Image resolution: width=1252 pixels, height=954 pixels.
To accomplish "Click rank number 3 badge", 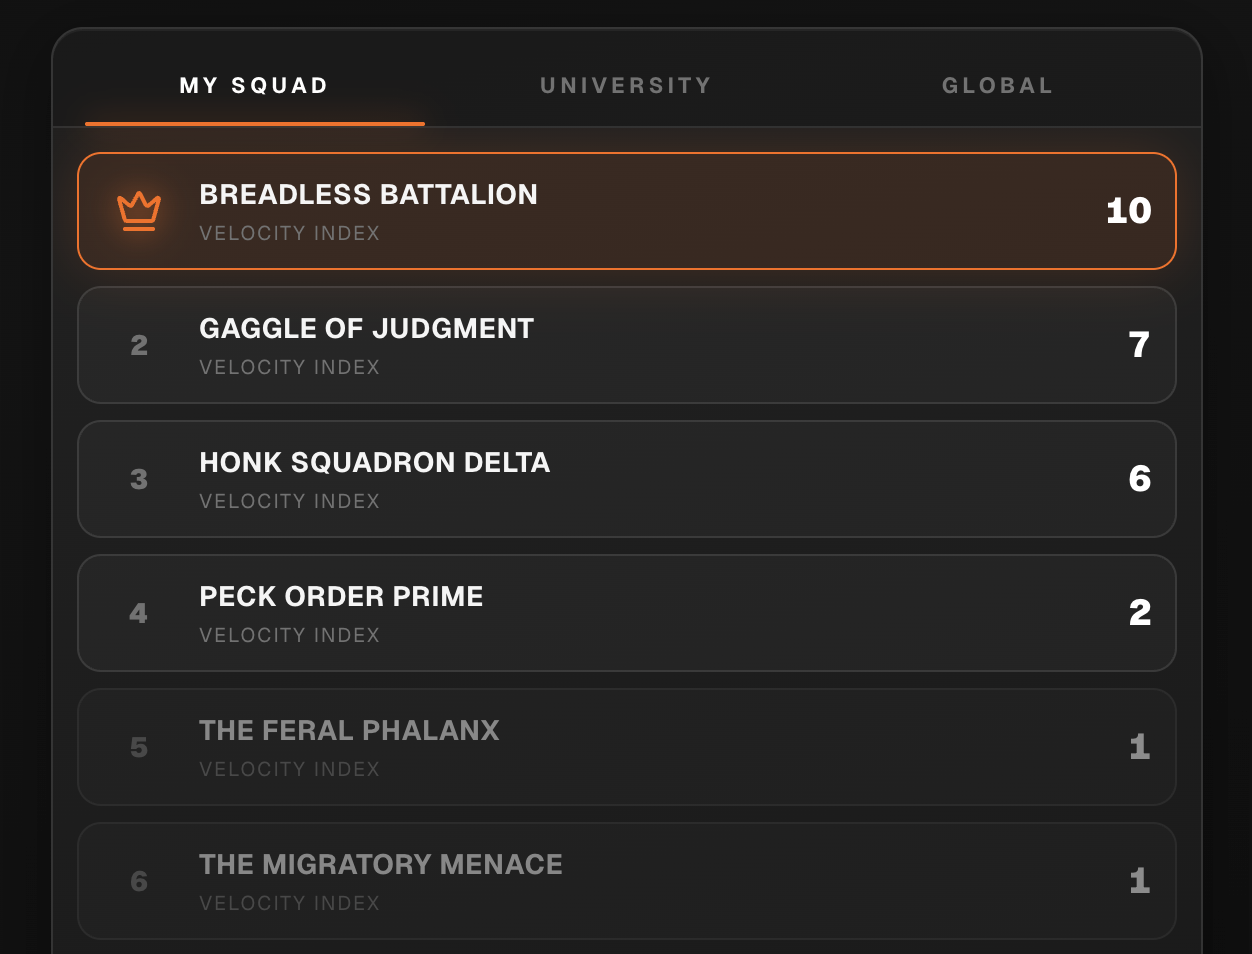I will (139, 479).
